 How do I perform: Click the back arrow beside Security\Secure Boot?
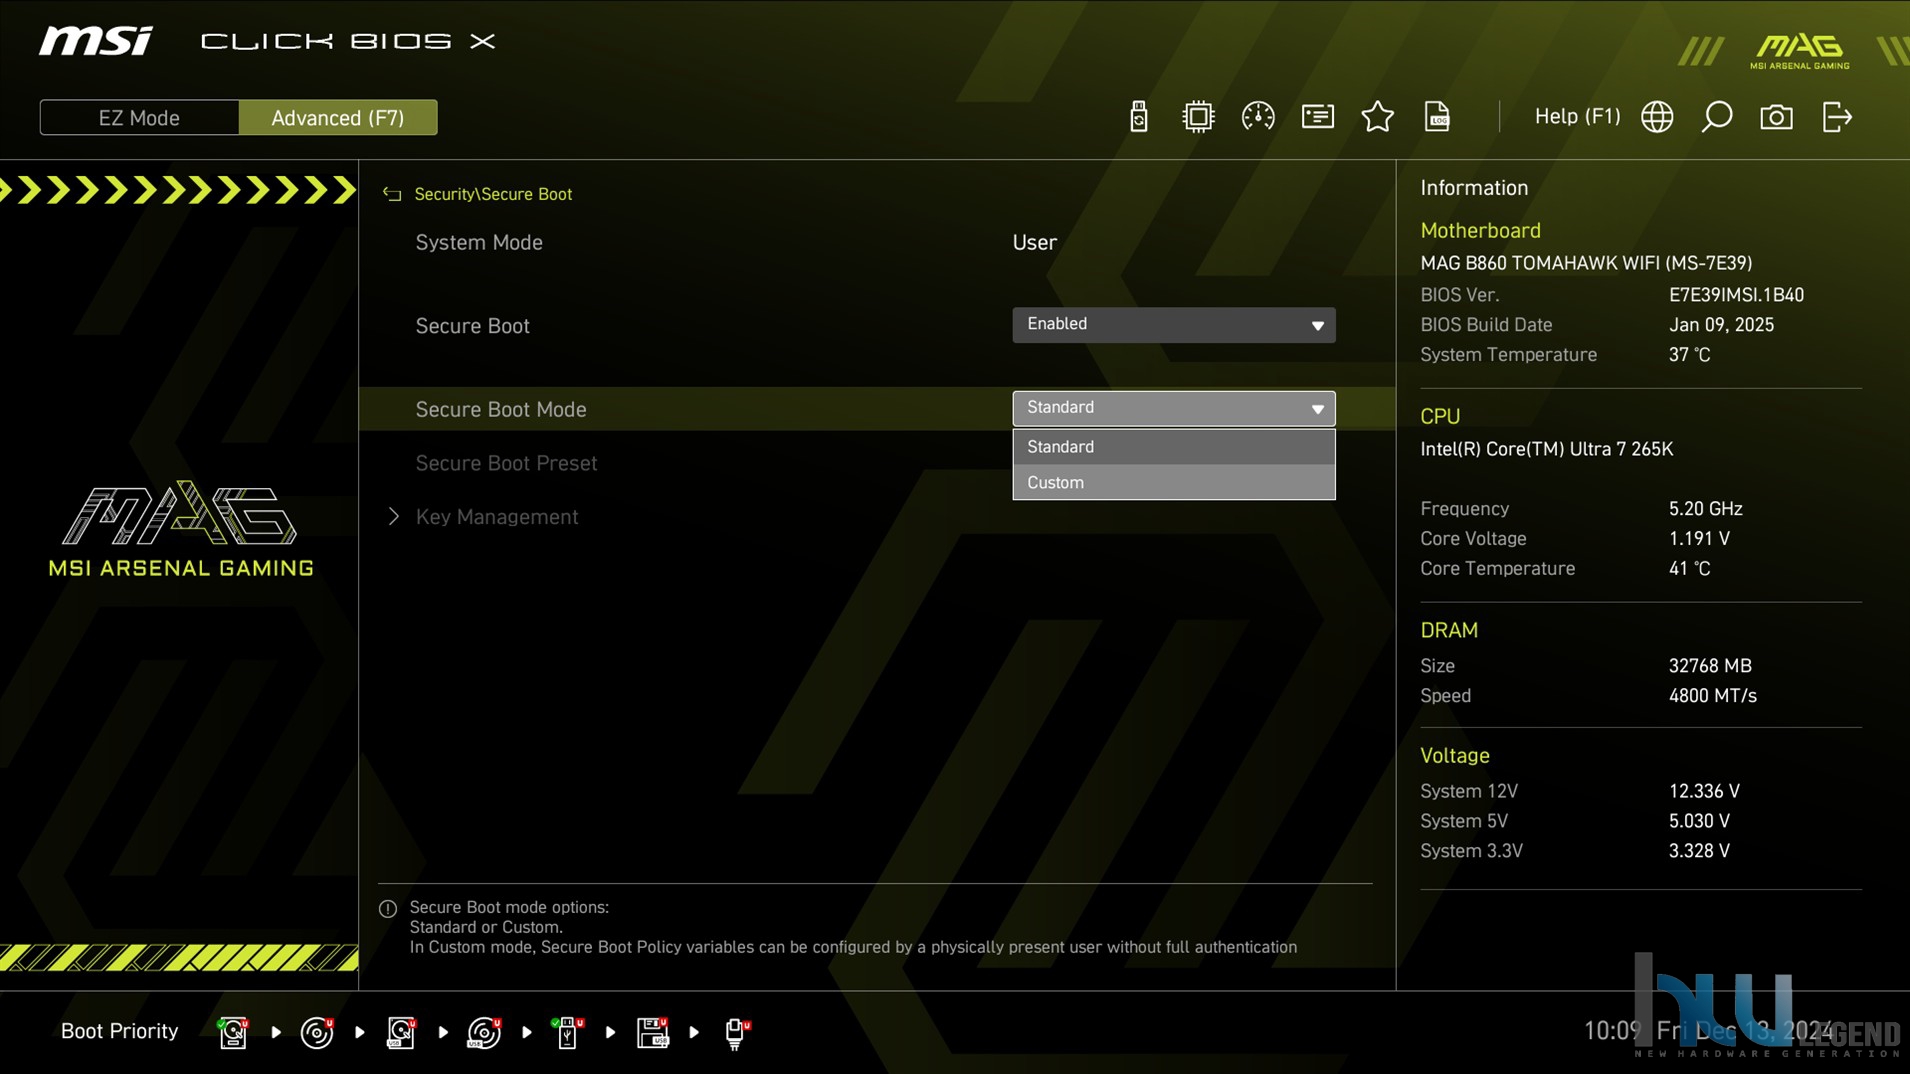[x=392, y=194]
